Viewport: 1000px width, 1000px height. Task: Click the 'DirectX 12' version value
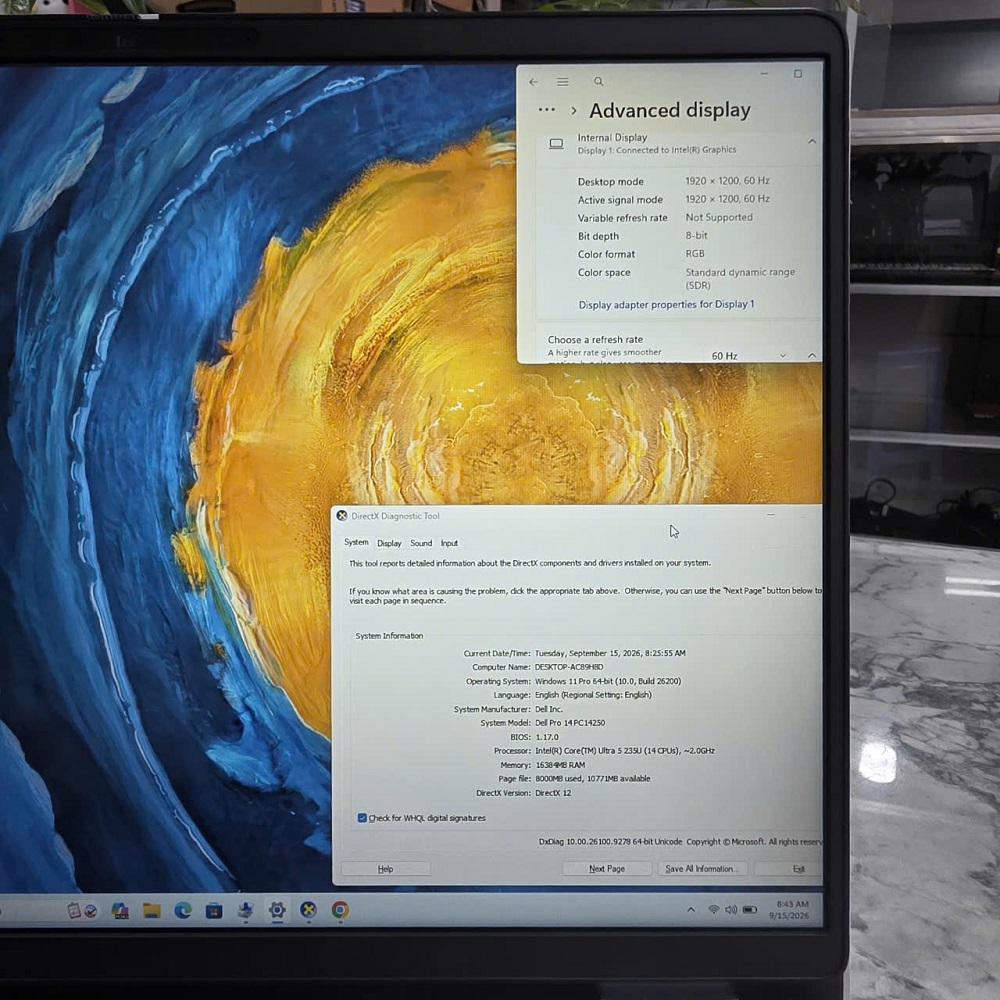553,793
